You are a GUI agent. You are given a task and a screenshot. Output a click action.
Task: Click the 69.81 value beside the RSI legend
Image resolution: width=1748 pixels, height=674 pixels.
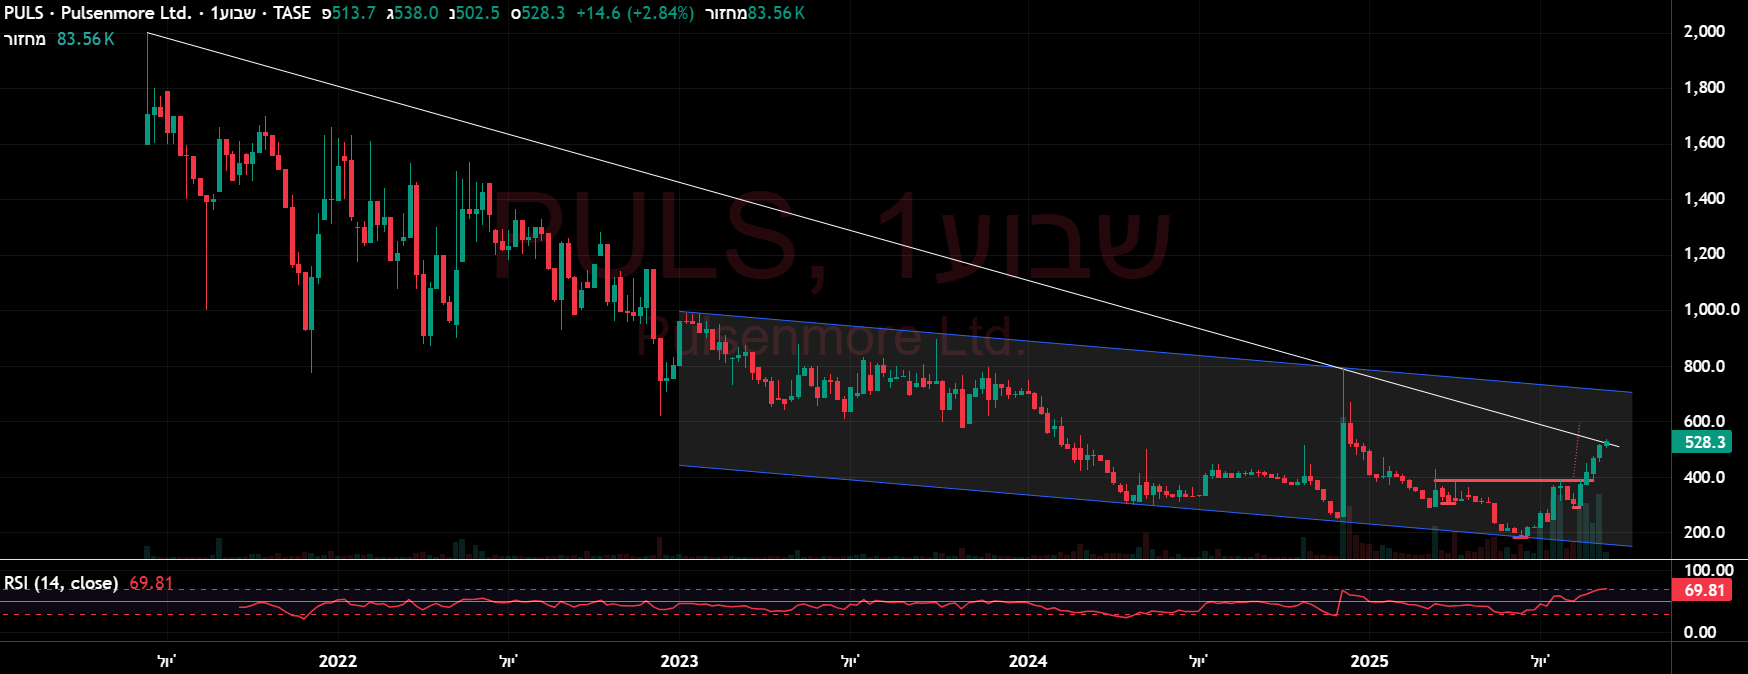(151, 583)
